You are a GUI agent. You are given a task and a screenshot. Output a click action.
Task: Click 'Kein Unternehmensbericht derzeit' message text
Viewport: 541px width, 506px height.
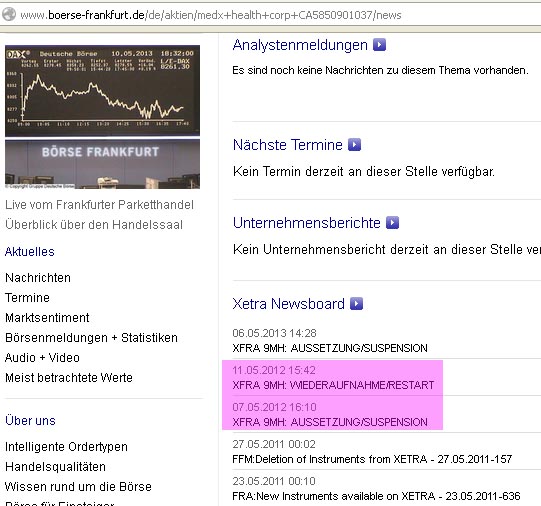click(387, 249)
